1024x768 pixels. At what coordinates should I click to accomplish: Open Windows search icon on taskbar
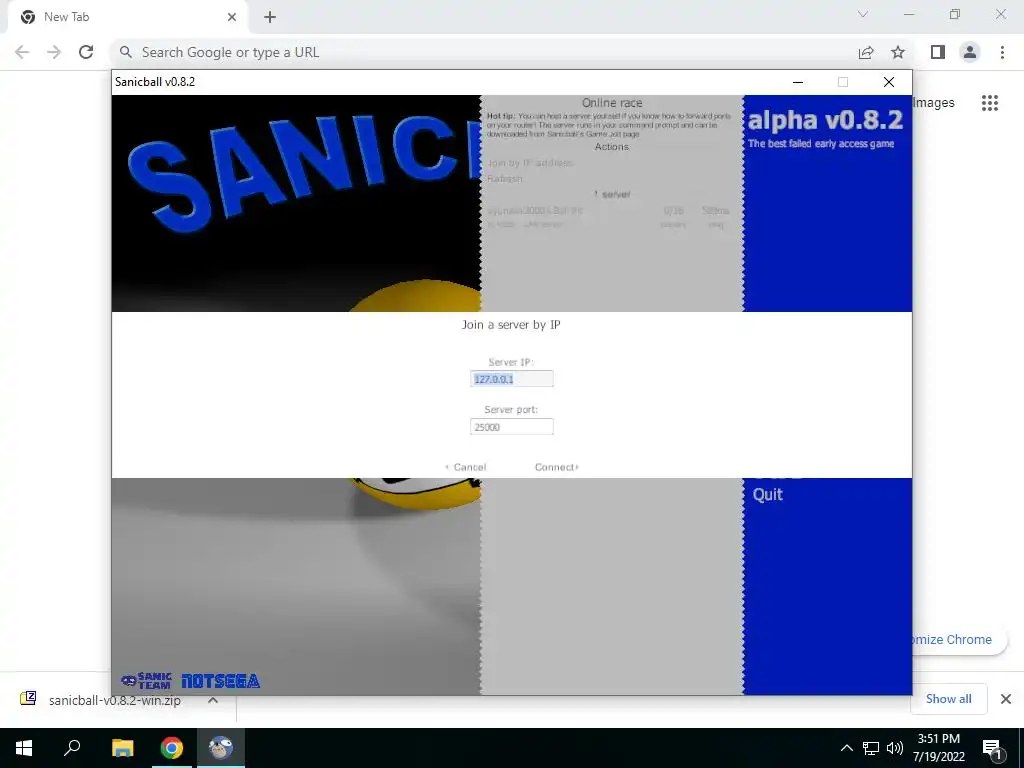tap(72, 748)
